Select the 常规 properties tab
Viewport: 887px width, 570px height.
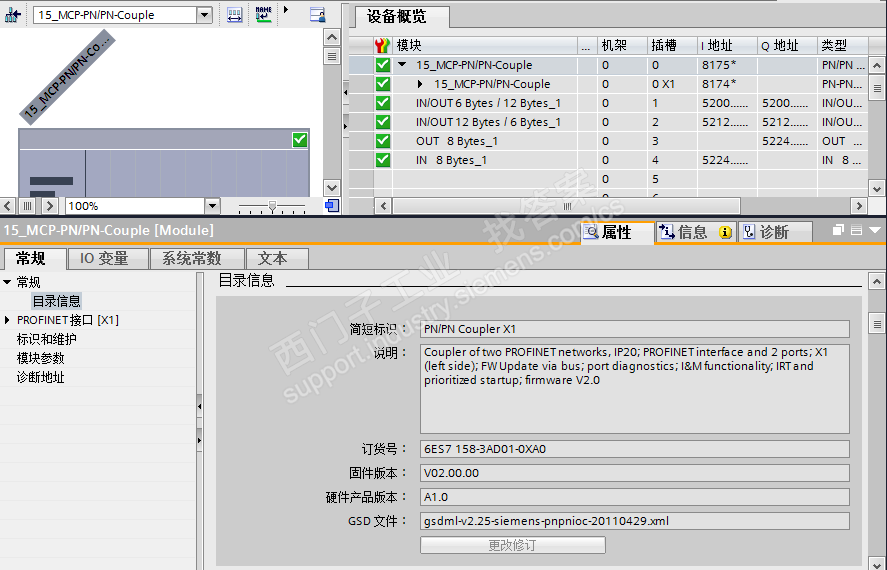[33, 258]
